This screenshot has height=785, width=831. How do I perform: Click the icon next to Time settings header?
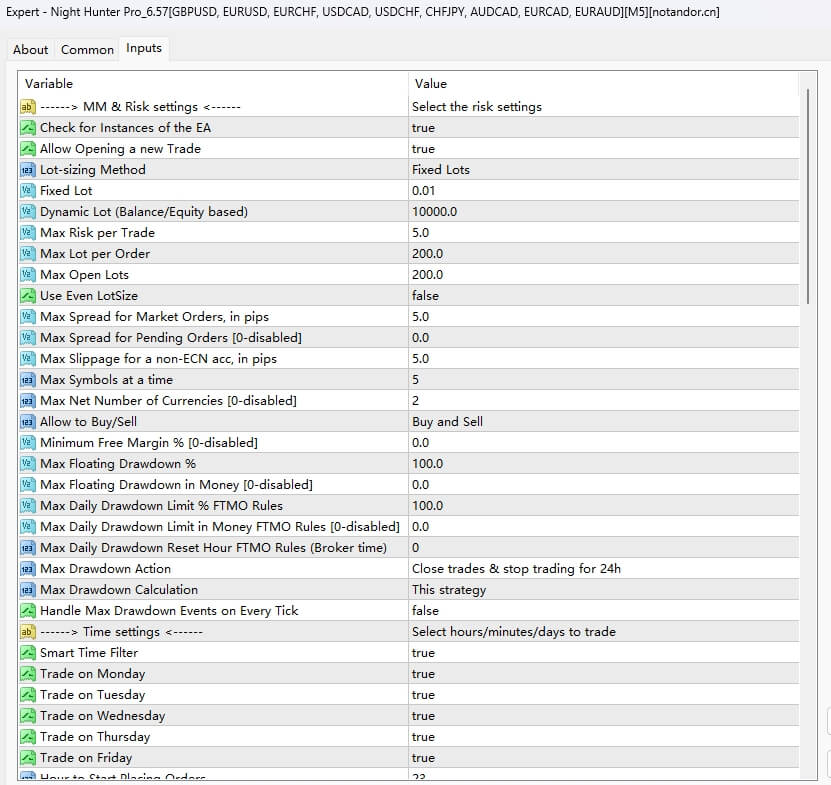(28, 632)
